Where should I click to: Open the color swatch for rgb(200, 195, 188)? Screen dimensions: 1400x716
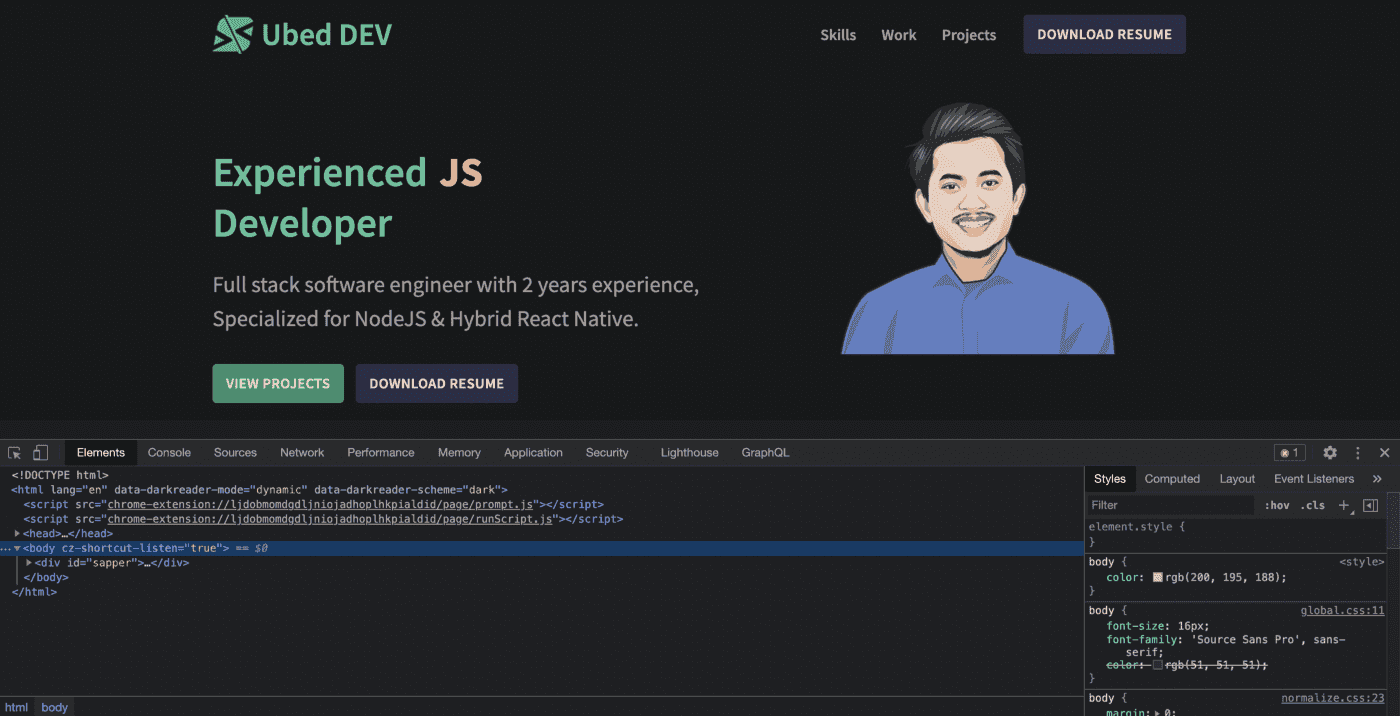(x=1158, y=577)
